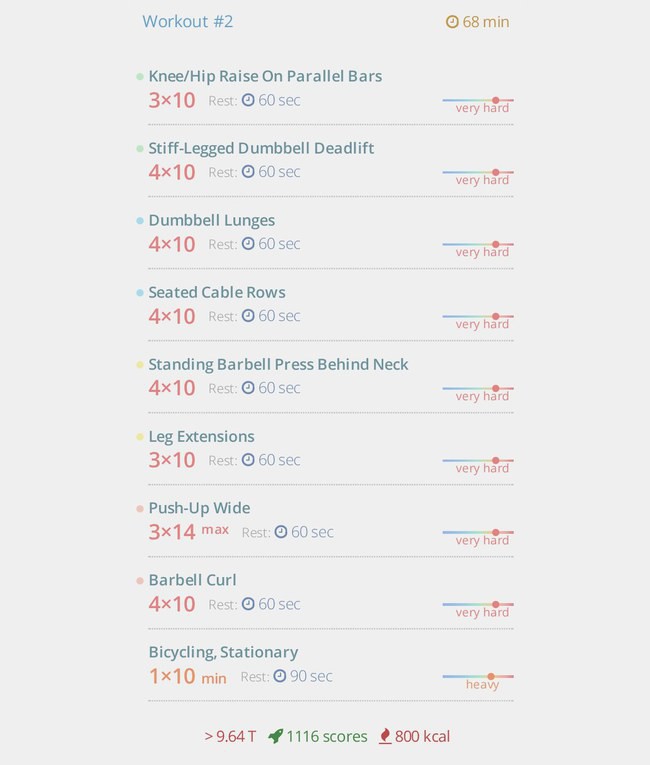The height and width of the screenshot is (765, 650).
Task: Click the clock icon beside 68 min
Action: point(452,22)
